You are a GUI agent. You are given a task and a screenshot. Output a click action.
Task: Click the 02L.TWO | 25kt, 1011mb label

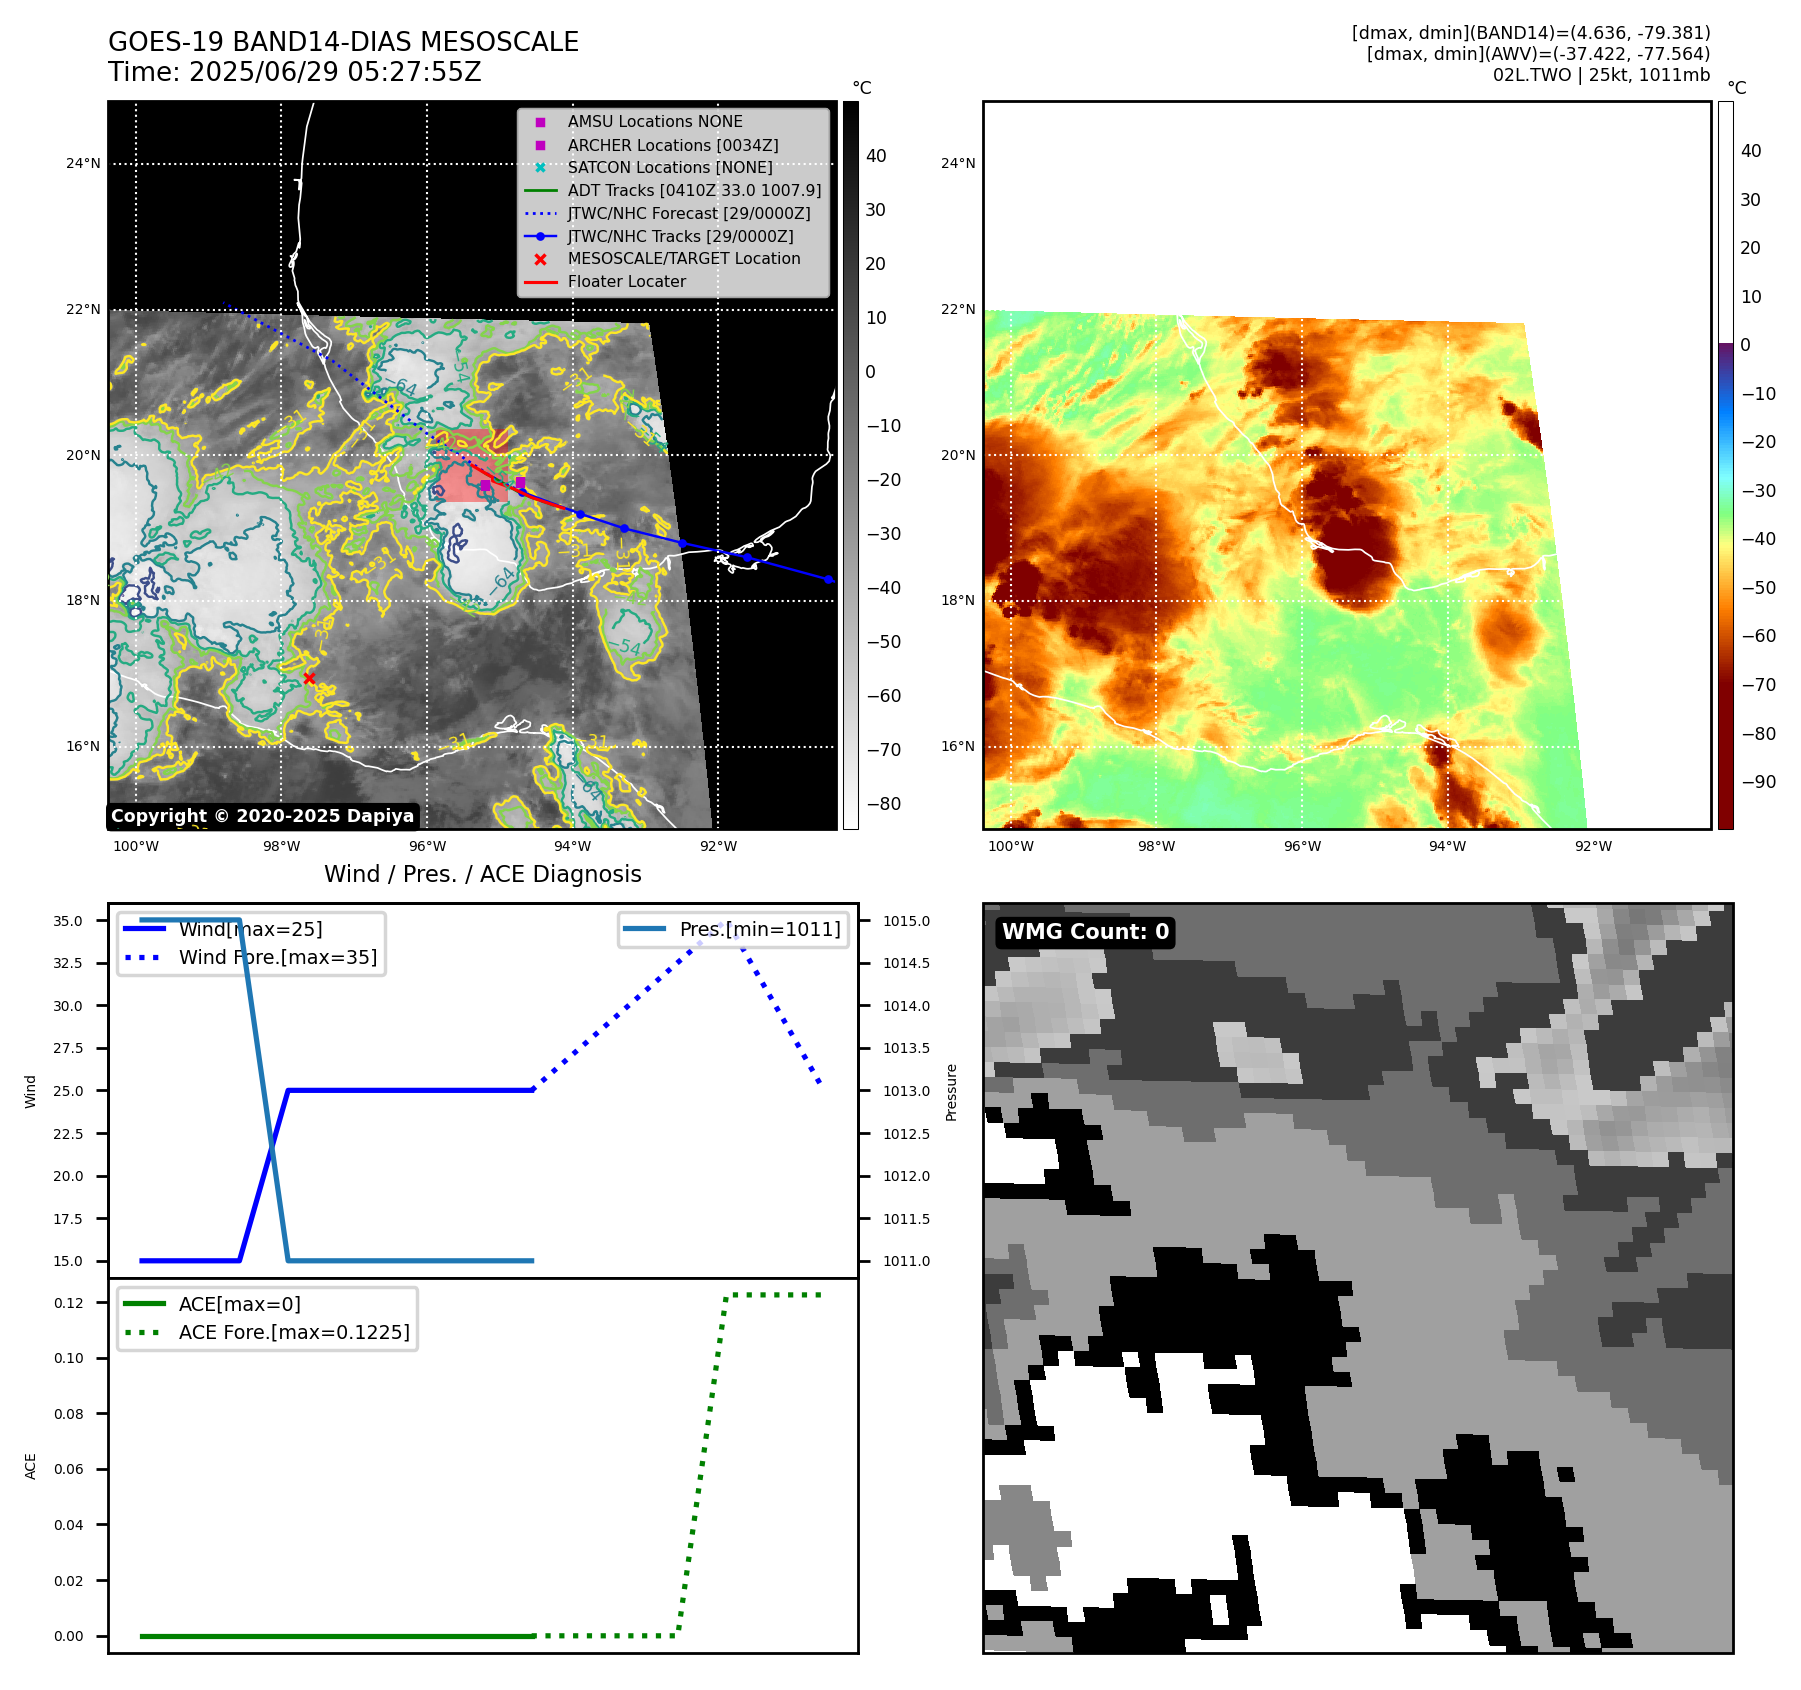point(1601,75)
